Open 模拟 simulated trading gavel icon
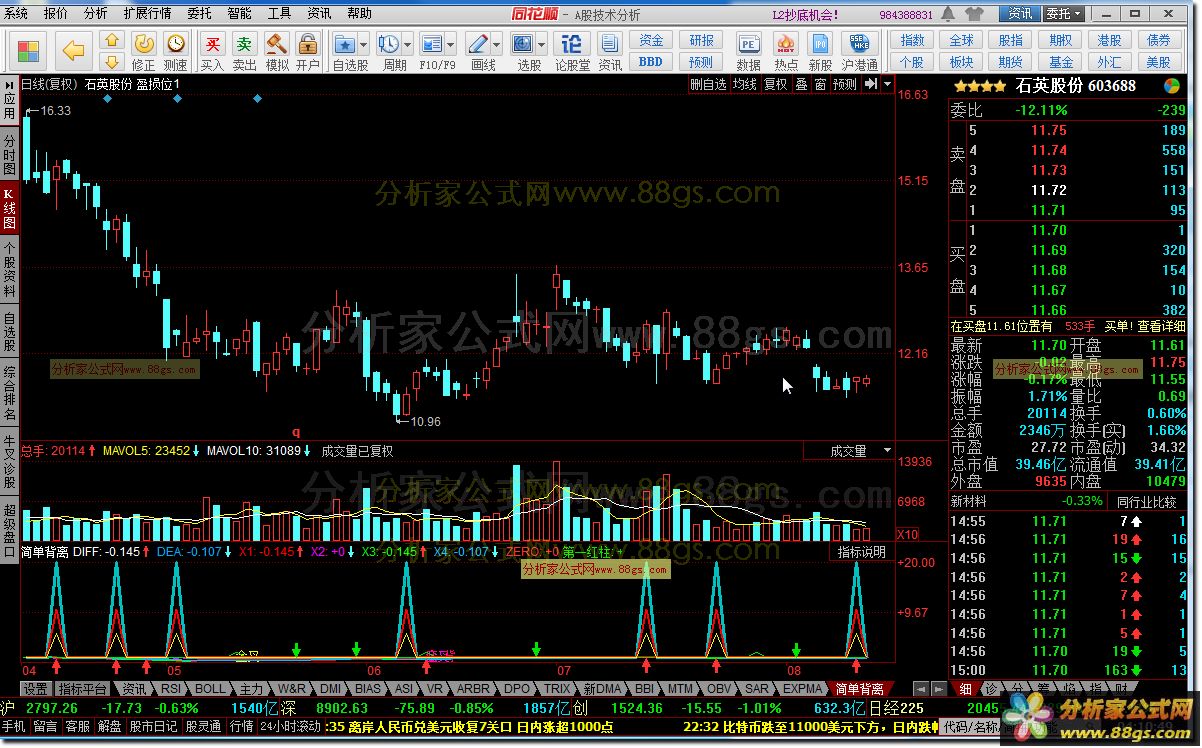1202x748 pixels. coord(277,50)
